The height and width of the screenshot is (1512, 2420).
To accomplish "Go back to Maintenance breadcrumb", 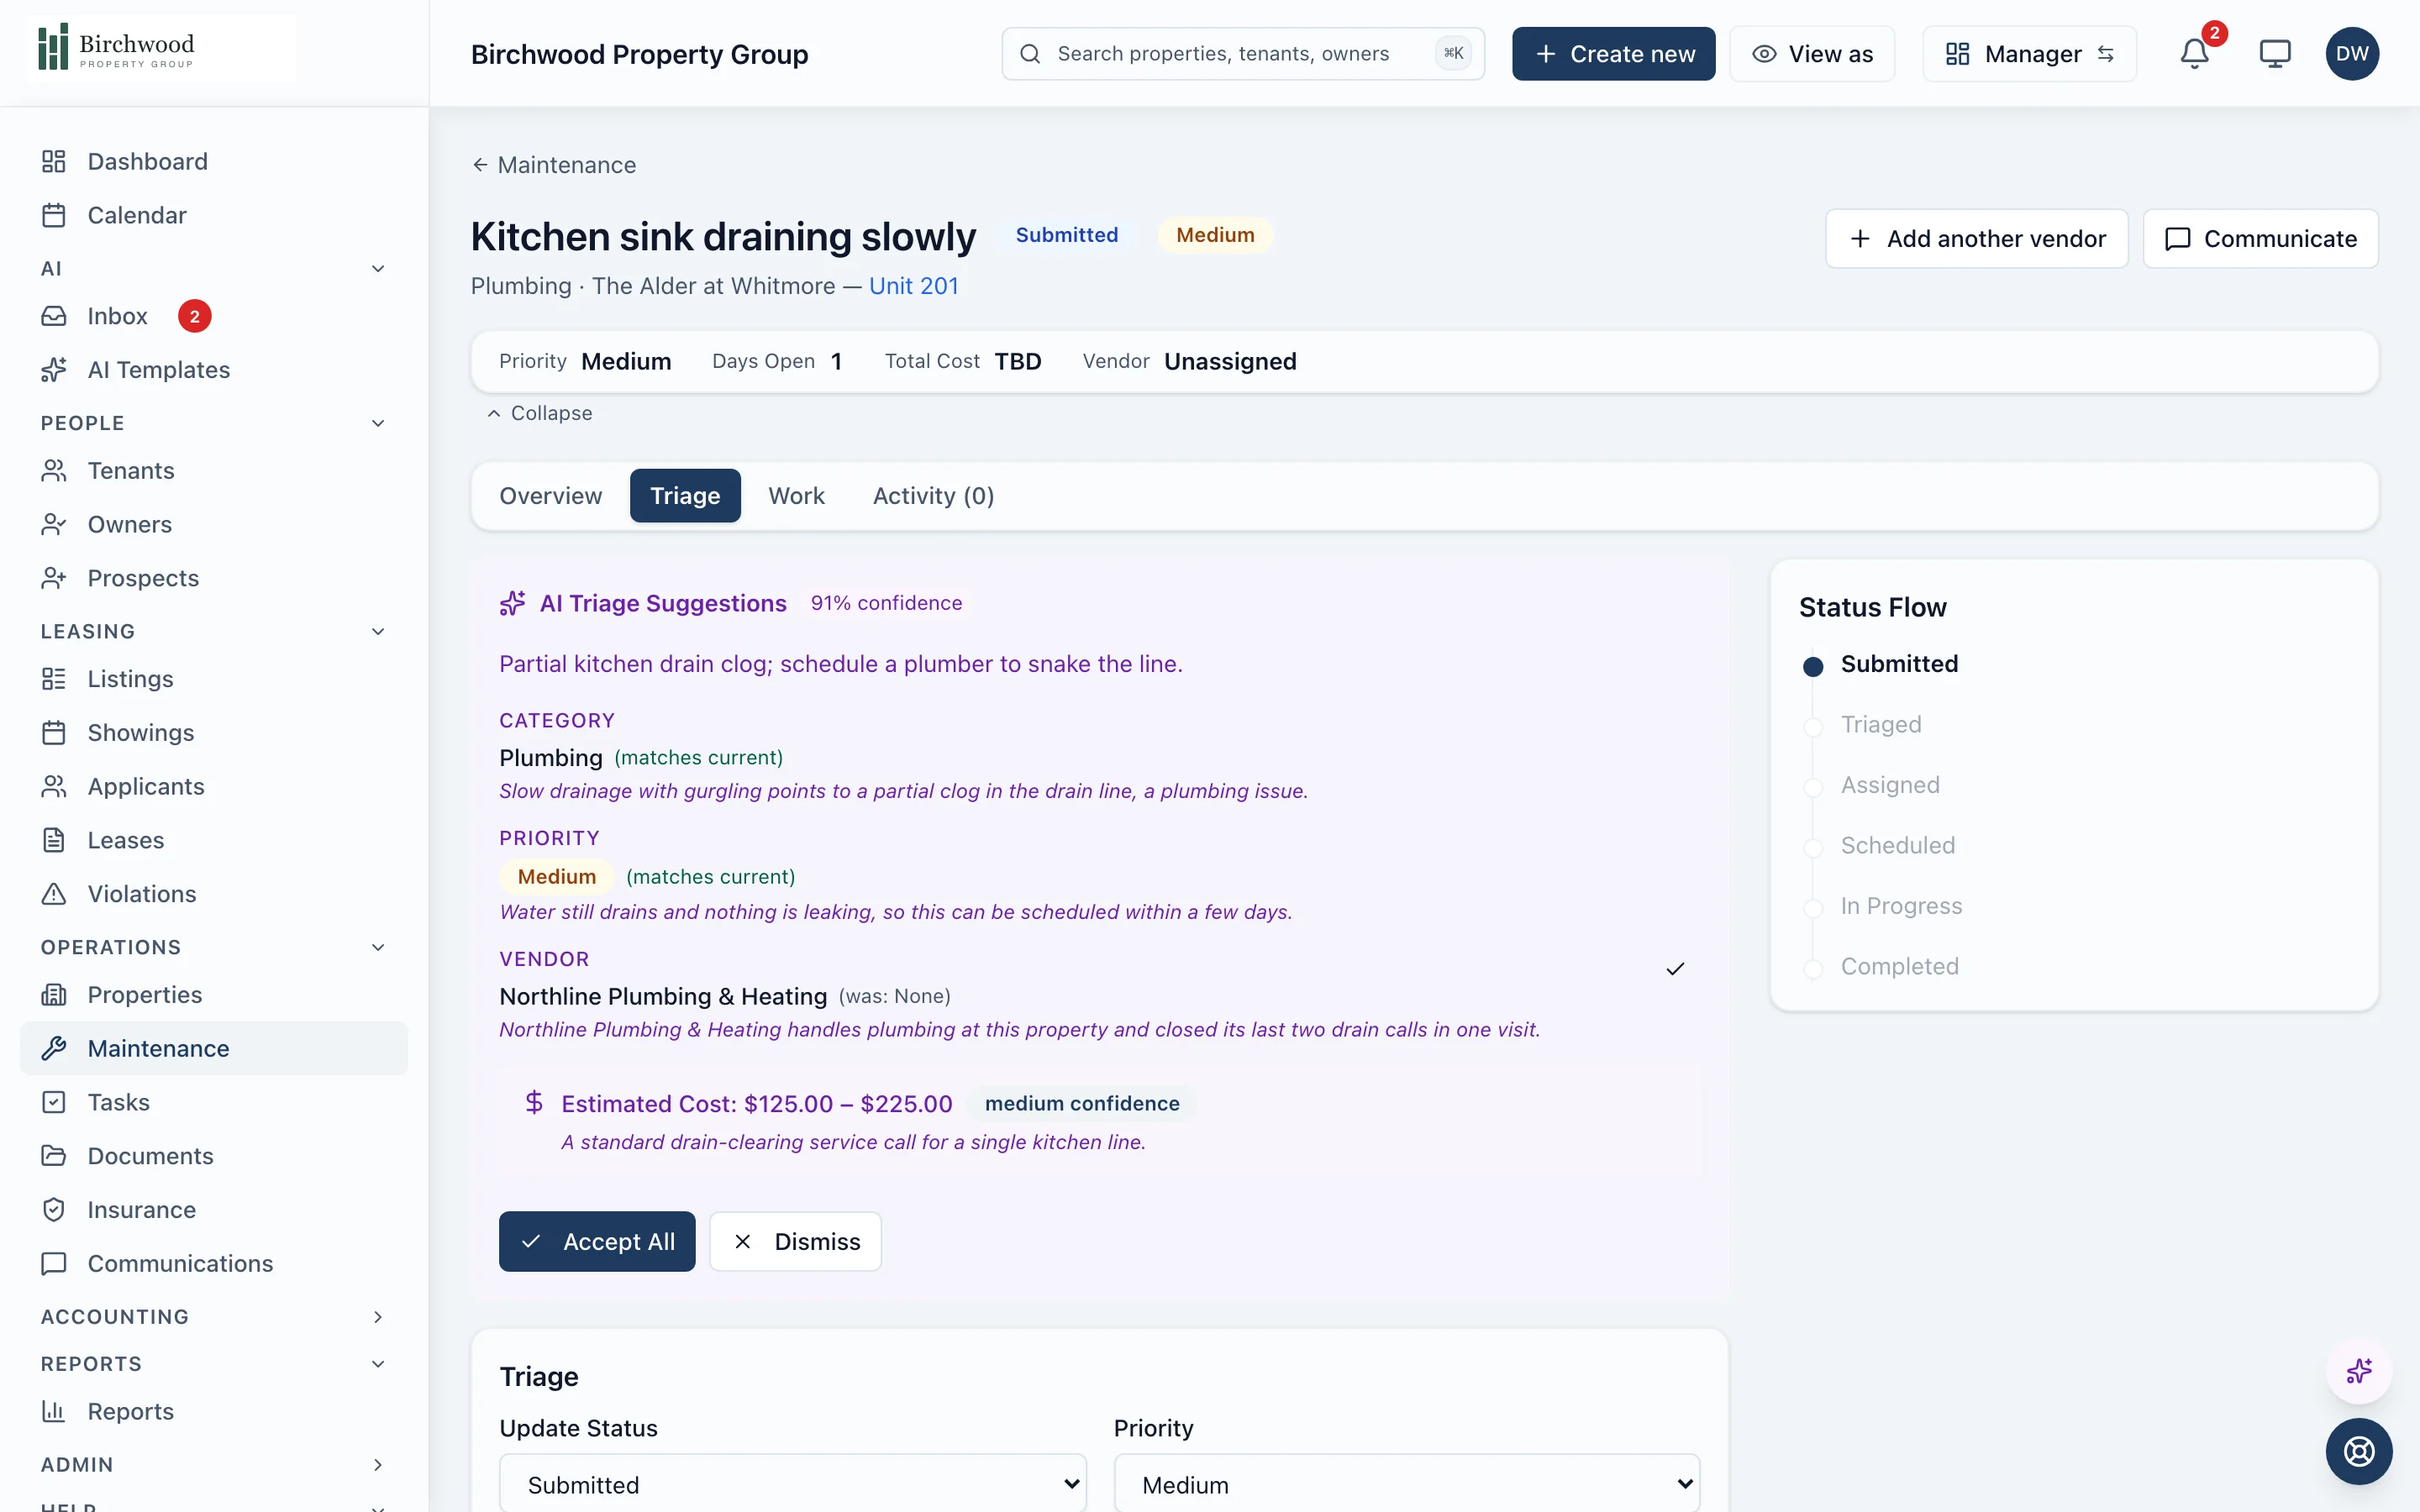I will 554,165.
